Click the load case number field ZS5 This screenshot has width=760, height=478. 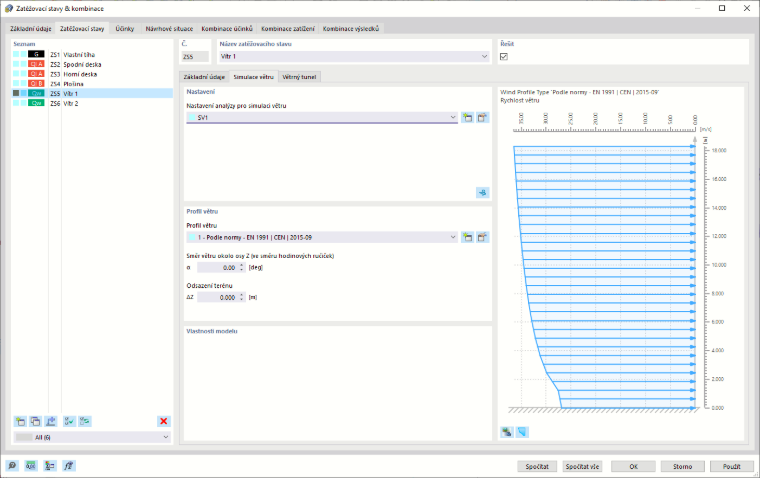[x=195, y=57]
